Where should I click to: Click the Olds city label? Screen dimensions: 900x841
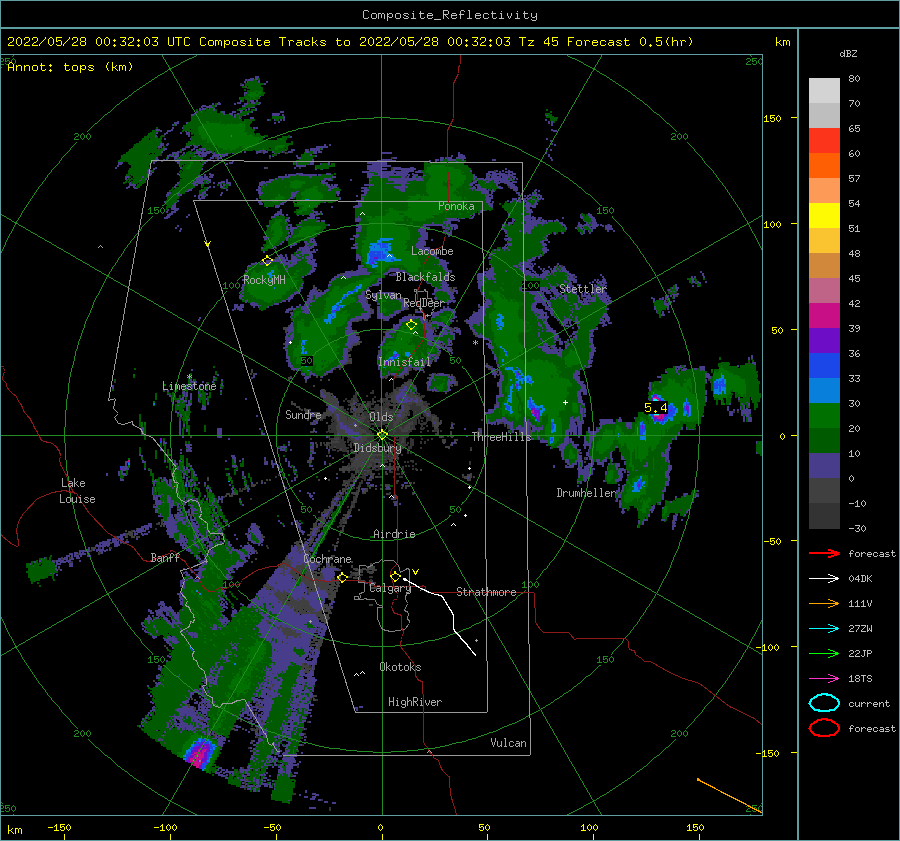(381, 417)
